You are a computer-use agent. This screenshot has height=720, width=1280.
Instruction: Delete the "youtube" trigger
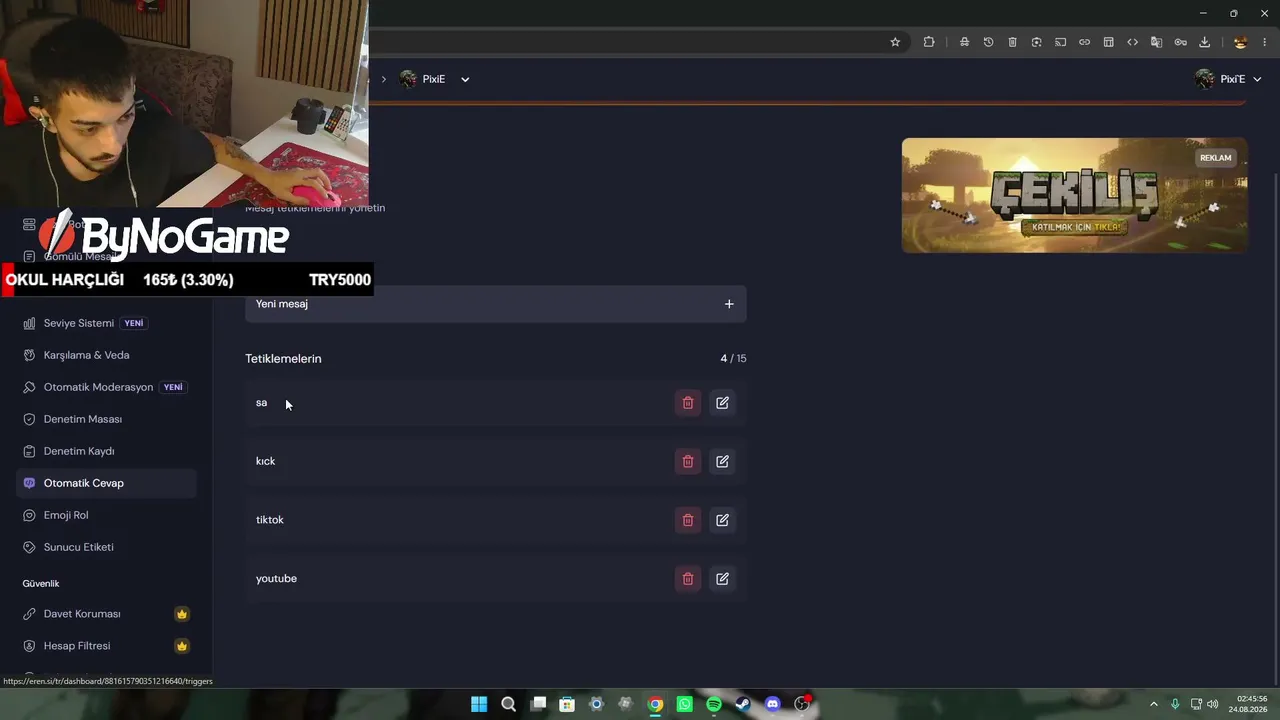688,578
